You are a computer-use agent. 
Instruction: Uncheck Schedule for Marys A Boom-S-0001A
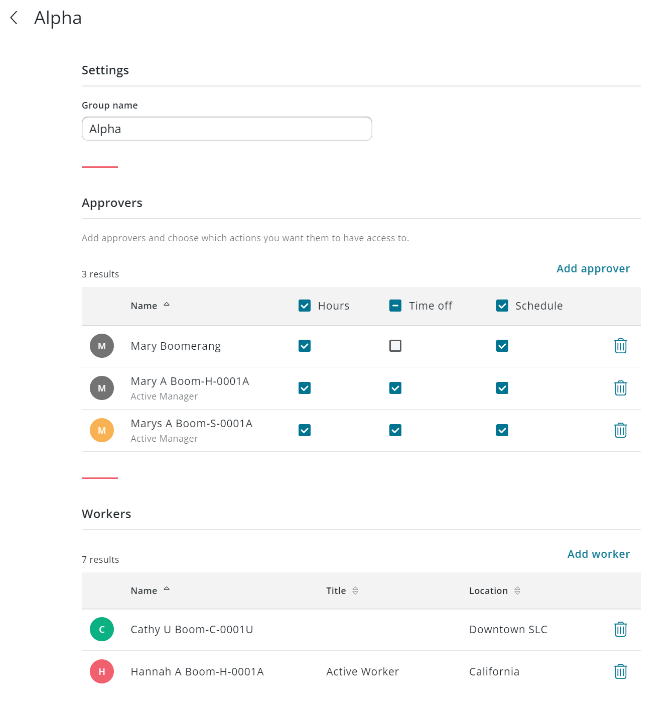click(x=502, y=430)
